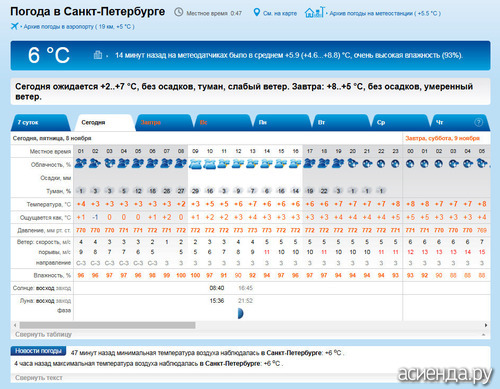
Task: Click the cloudiness icon for hour 15
Action: [281, 163]
